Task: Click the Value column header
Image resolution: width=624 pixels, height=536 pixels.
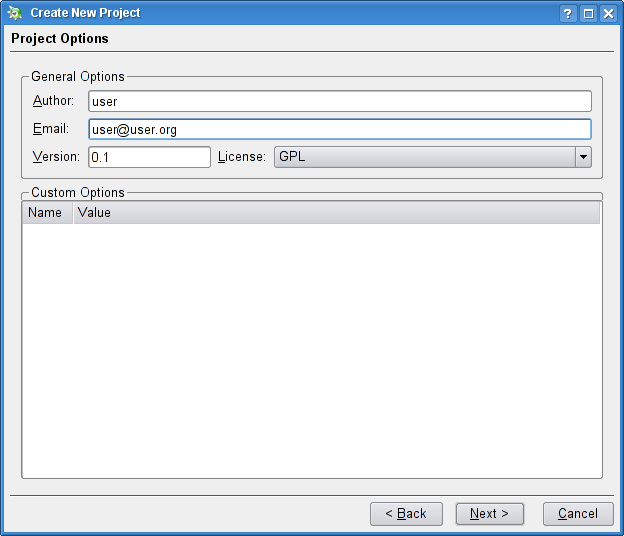Action: pos(94,213)
